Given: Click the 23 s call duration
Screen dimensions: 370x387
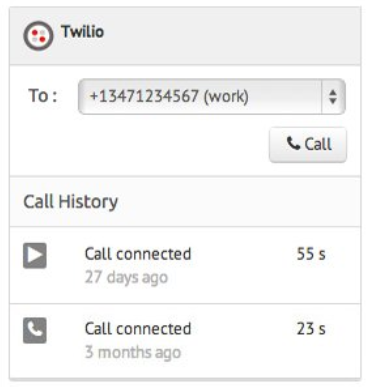Looking at the screenshot, I should pyautogui.click(x=311, y=329).
